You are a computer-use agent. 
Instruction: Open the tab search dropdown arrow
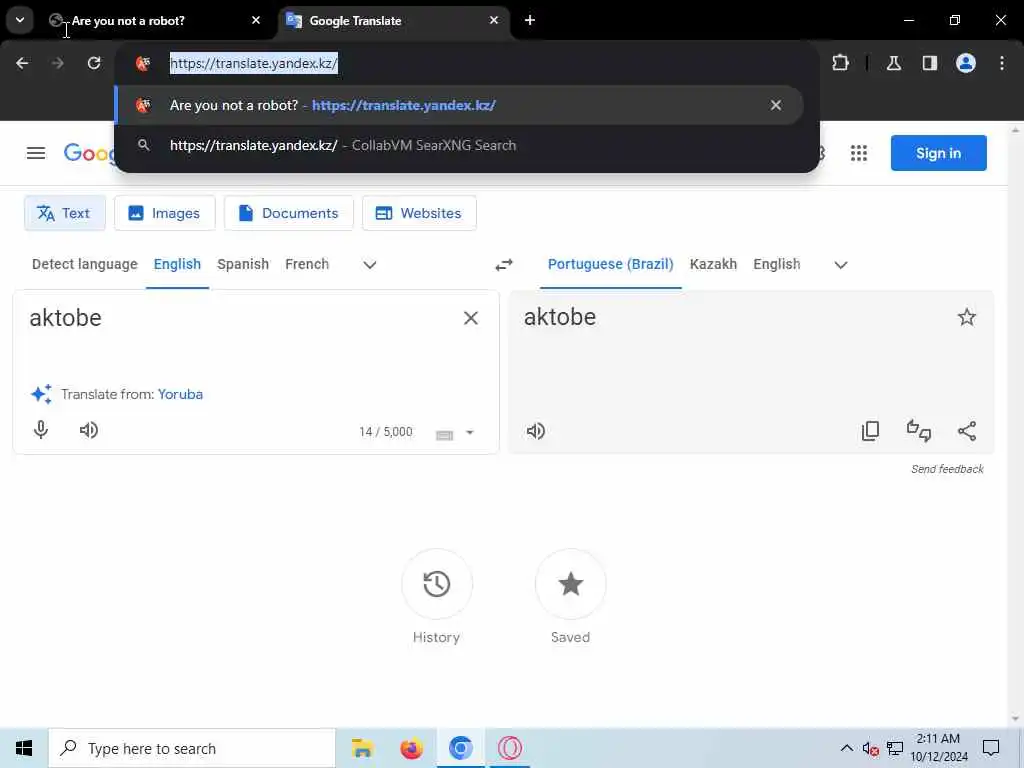pyautogui.click(x=20, y=20)
